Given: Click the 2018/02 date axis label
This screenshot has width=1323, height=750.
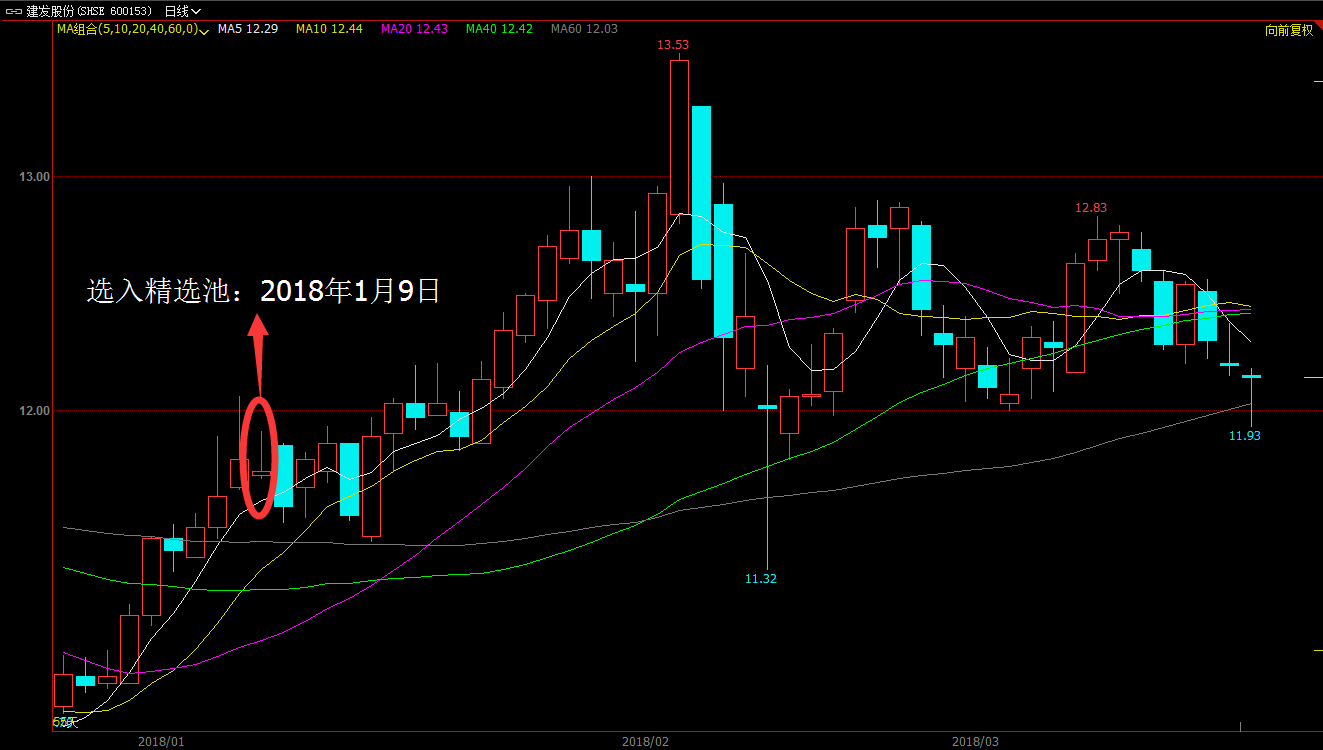Looking at the screenshot, I should tap(645, 741).
